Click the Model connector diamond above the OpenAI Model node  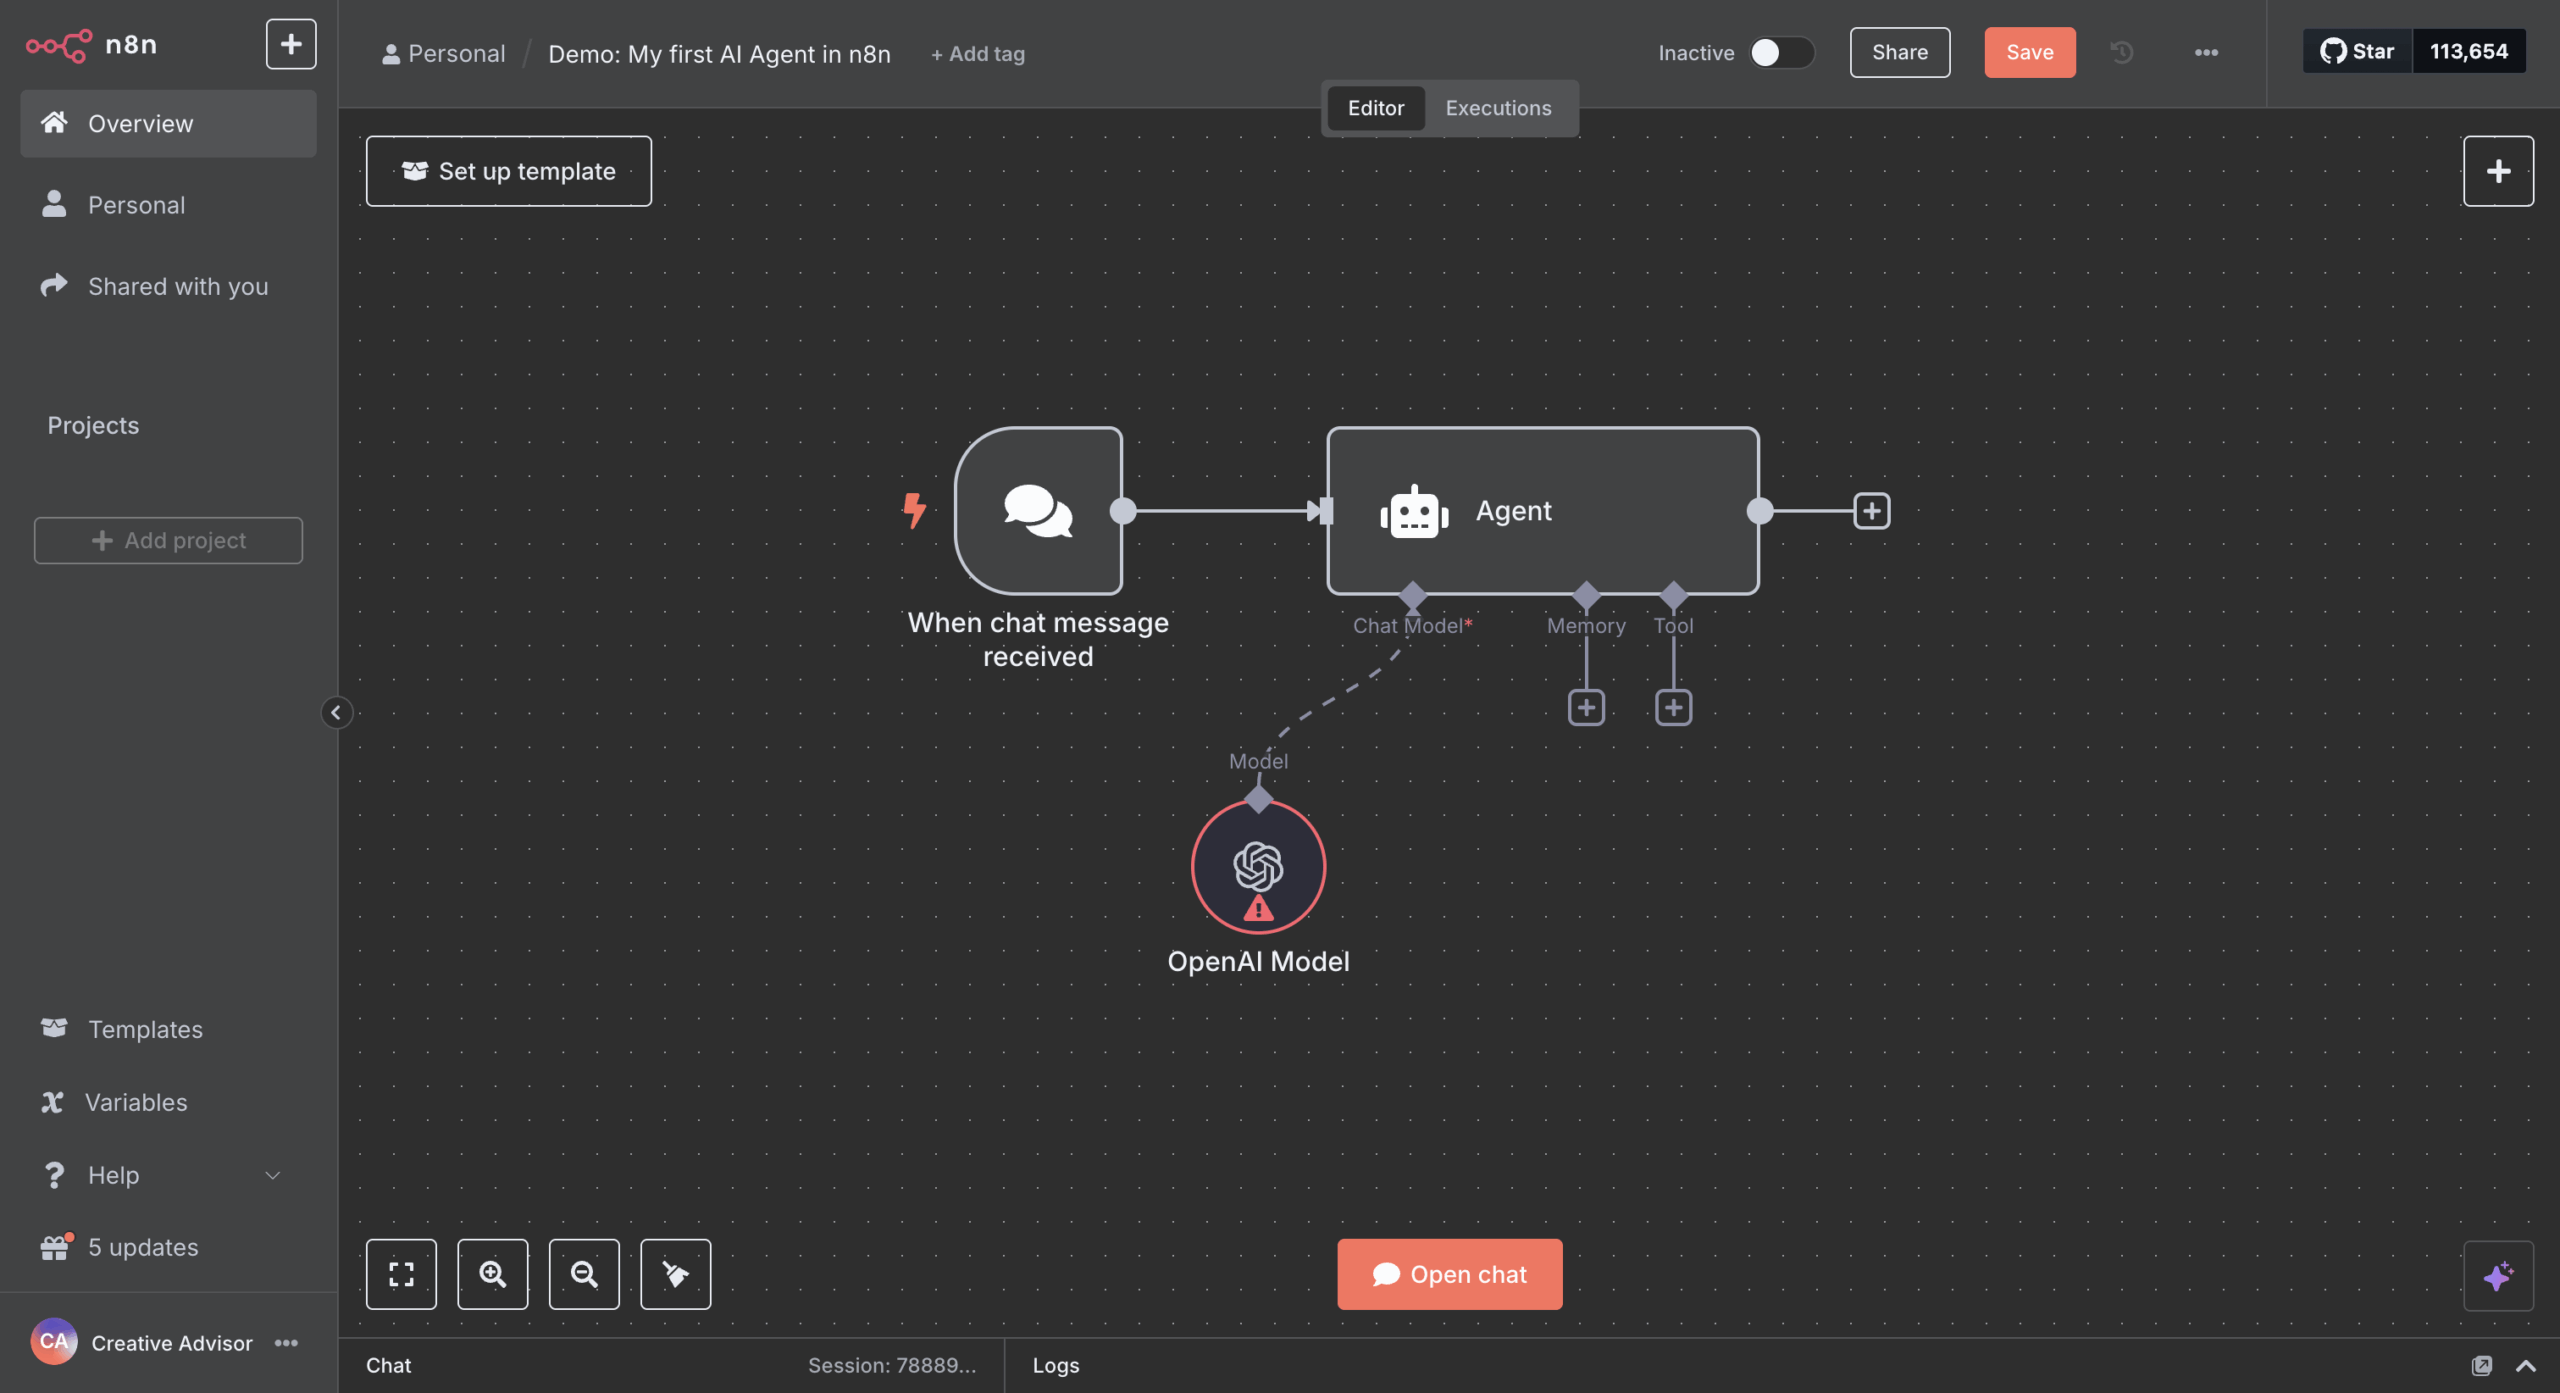click(1258, 799)
